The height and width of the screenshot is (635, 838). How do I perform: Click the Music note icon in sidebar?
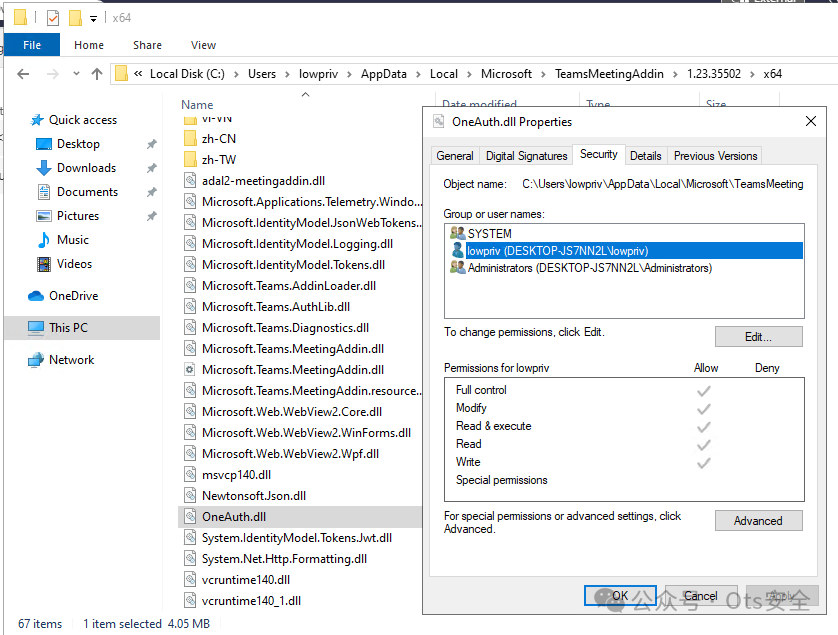(44, 240)
